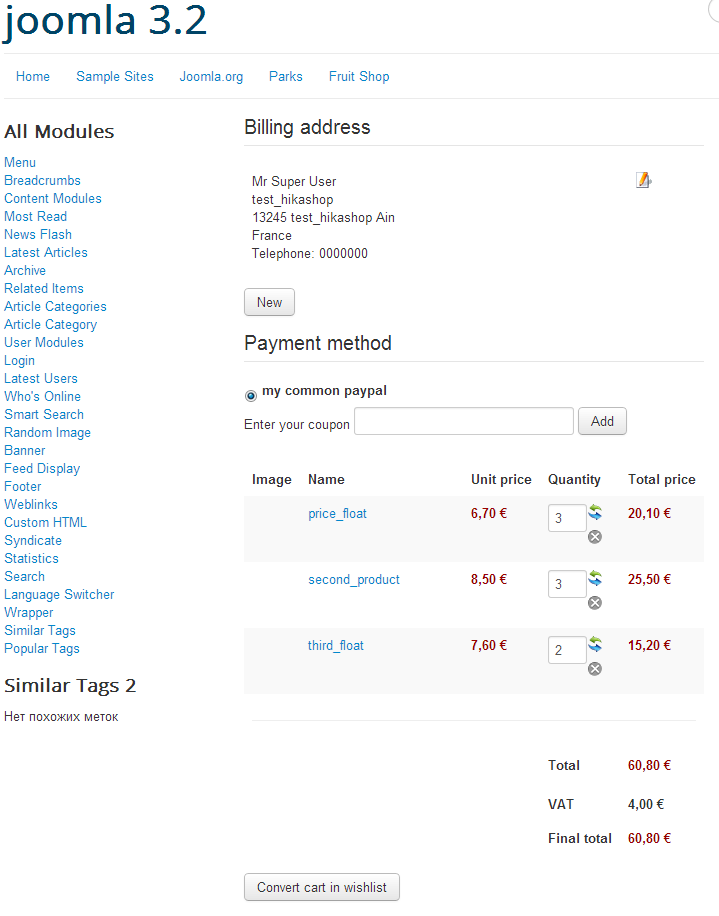719x916 pixels.
Task: Click the edit billing address icon
Action: 643,180
